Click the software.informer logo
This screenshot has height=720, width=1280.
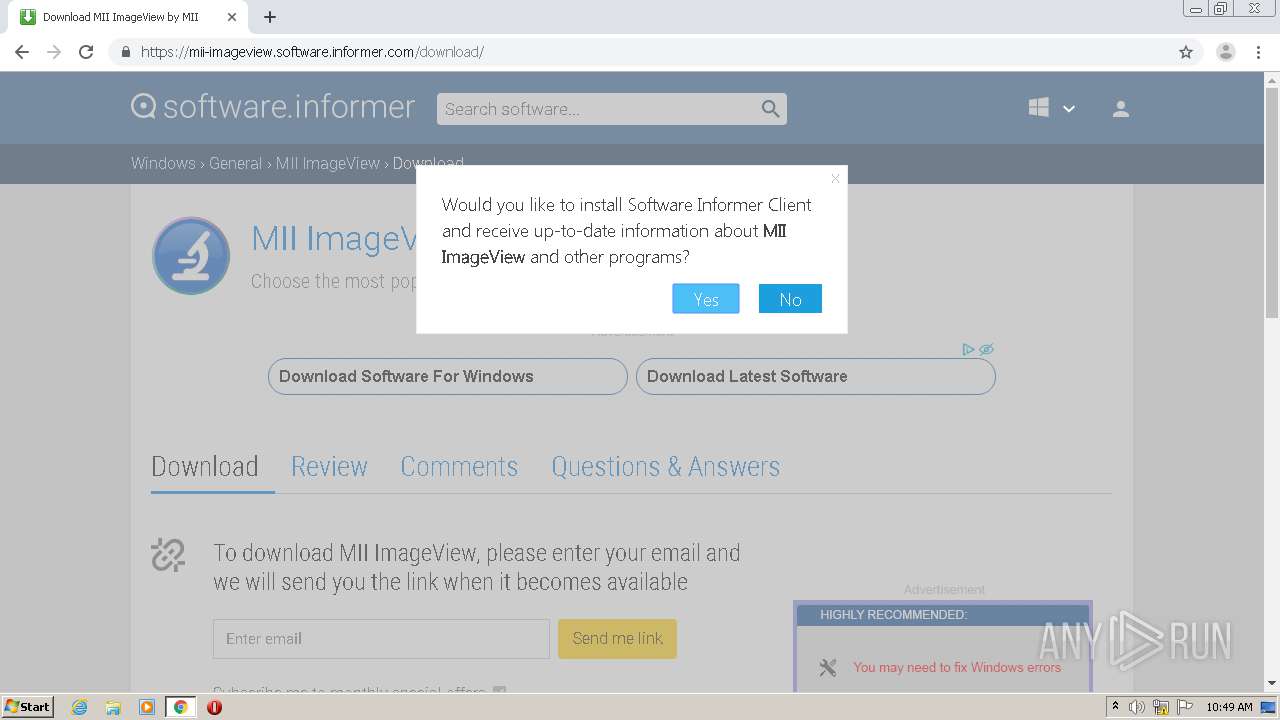273,107
